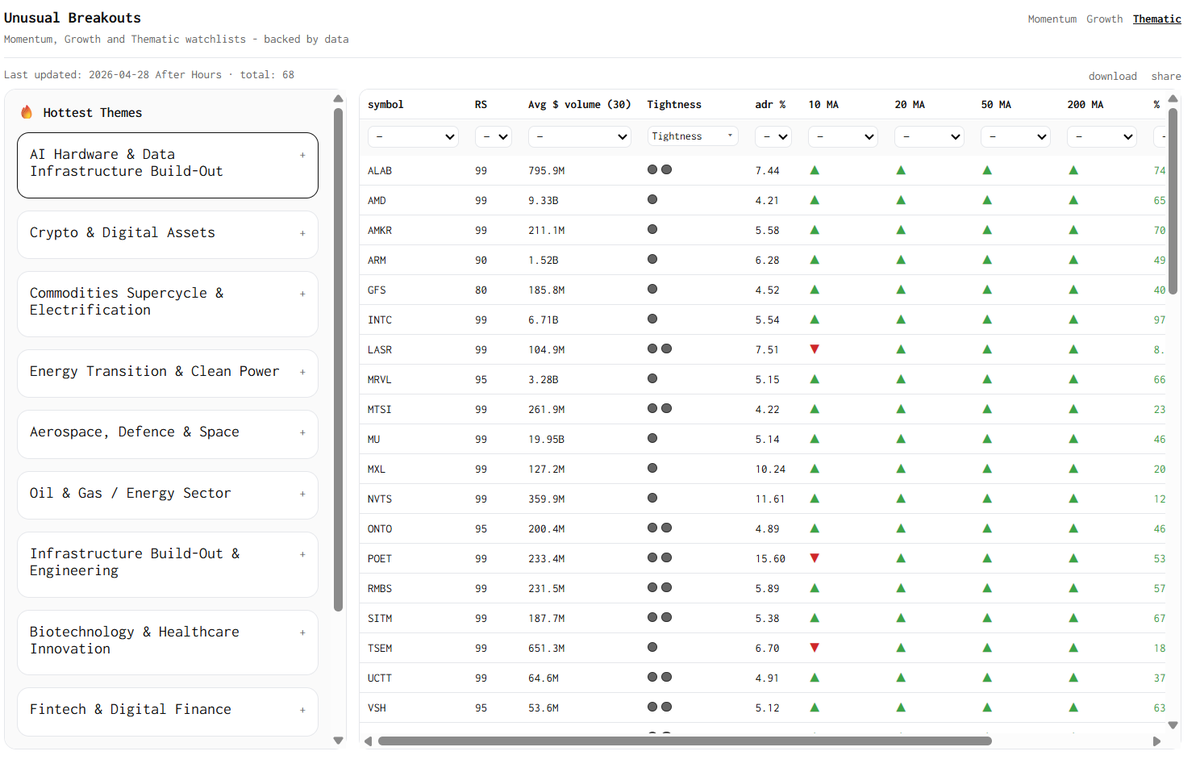
Task: Click the INTC 200 MA green arrow
Action: click(x=1074, y=320)
